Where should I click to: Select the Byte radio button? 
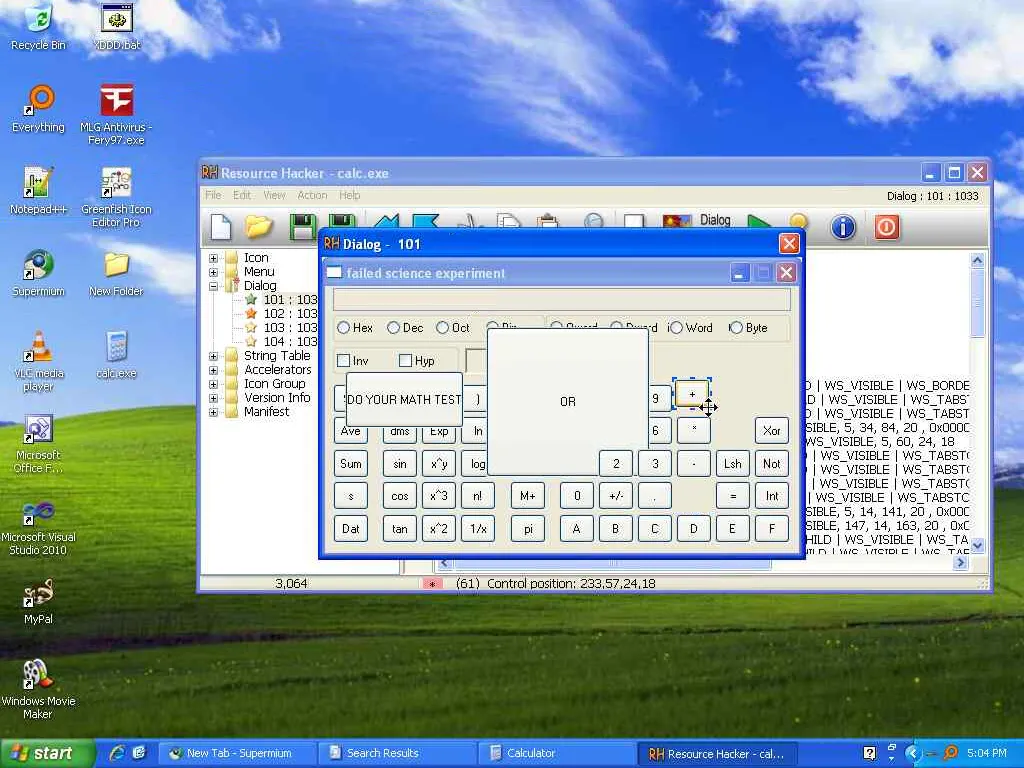point(736,328)
